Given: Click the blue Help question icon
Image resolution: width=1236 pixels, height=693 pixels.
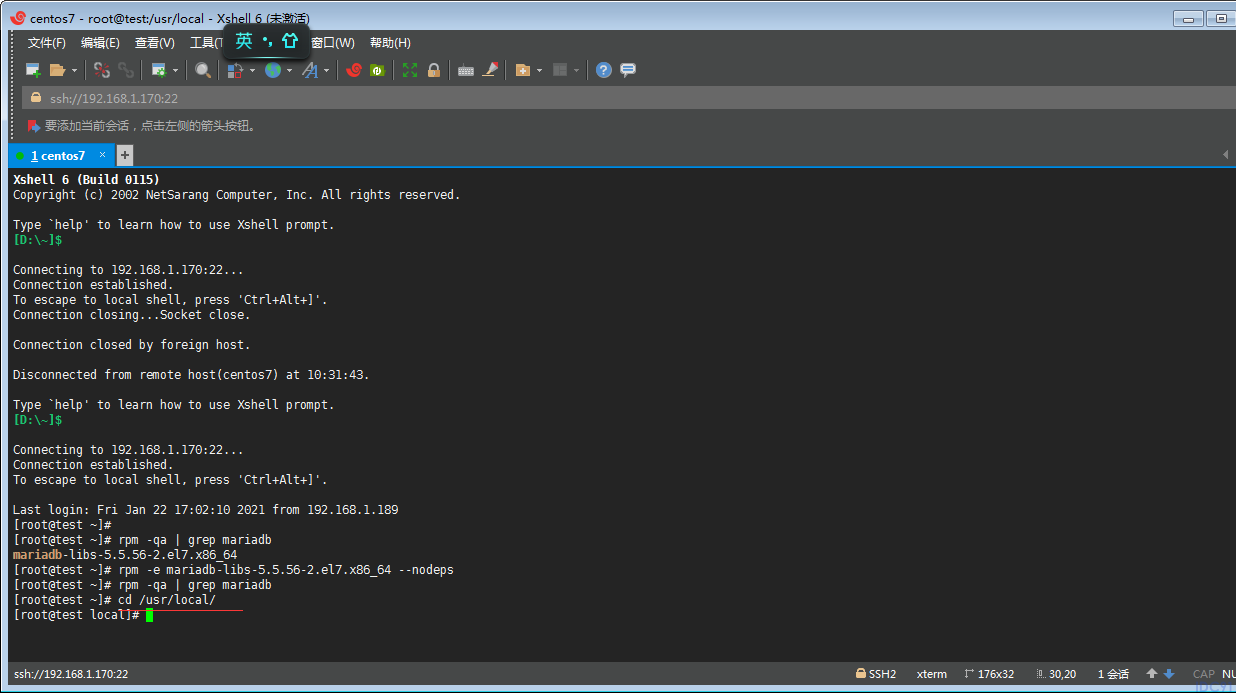Looking at the screenshot, I should pyautogui.click(x=603, y=70).
